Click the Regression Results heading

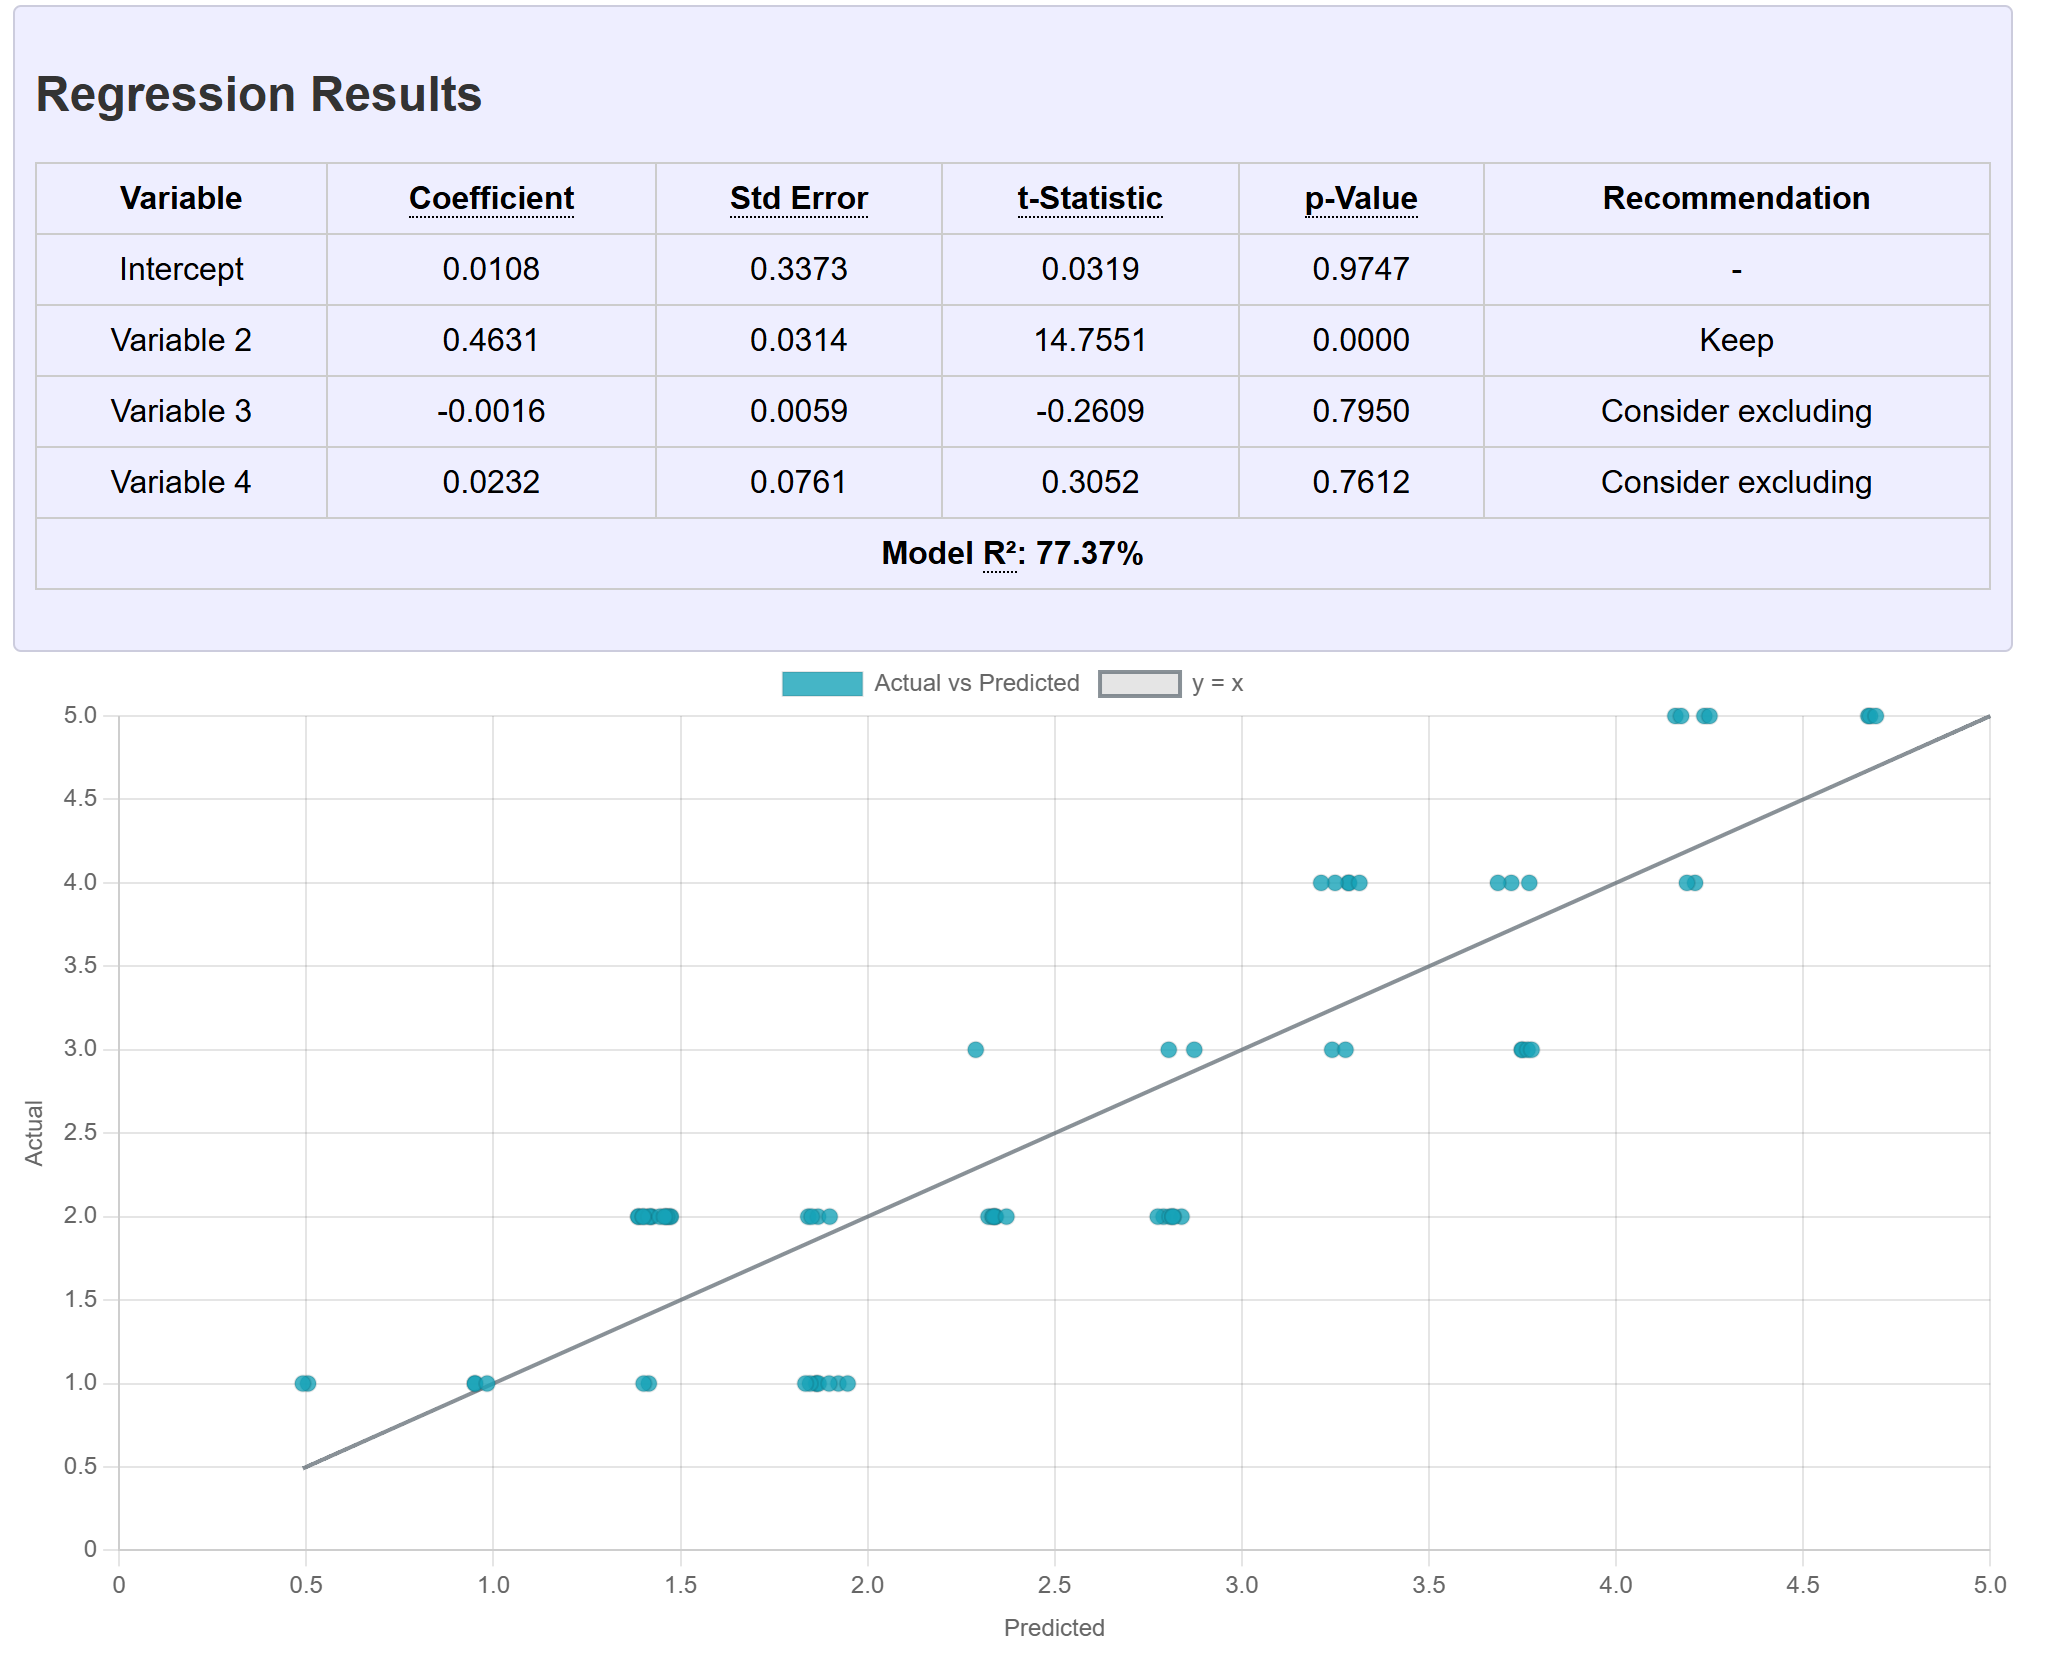point(259,94)
